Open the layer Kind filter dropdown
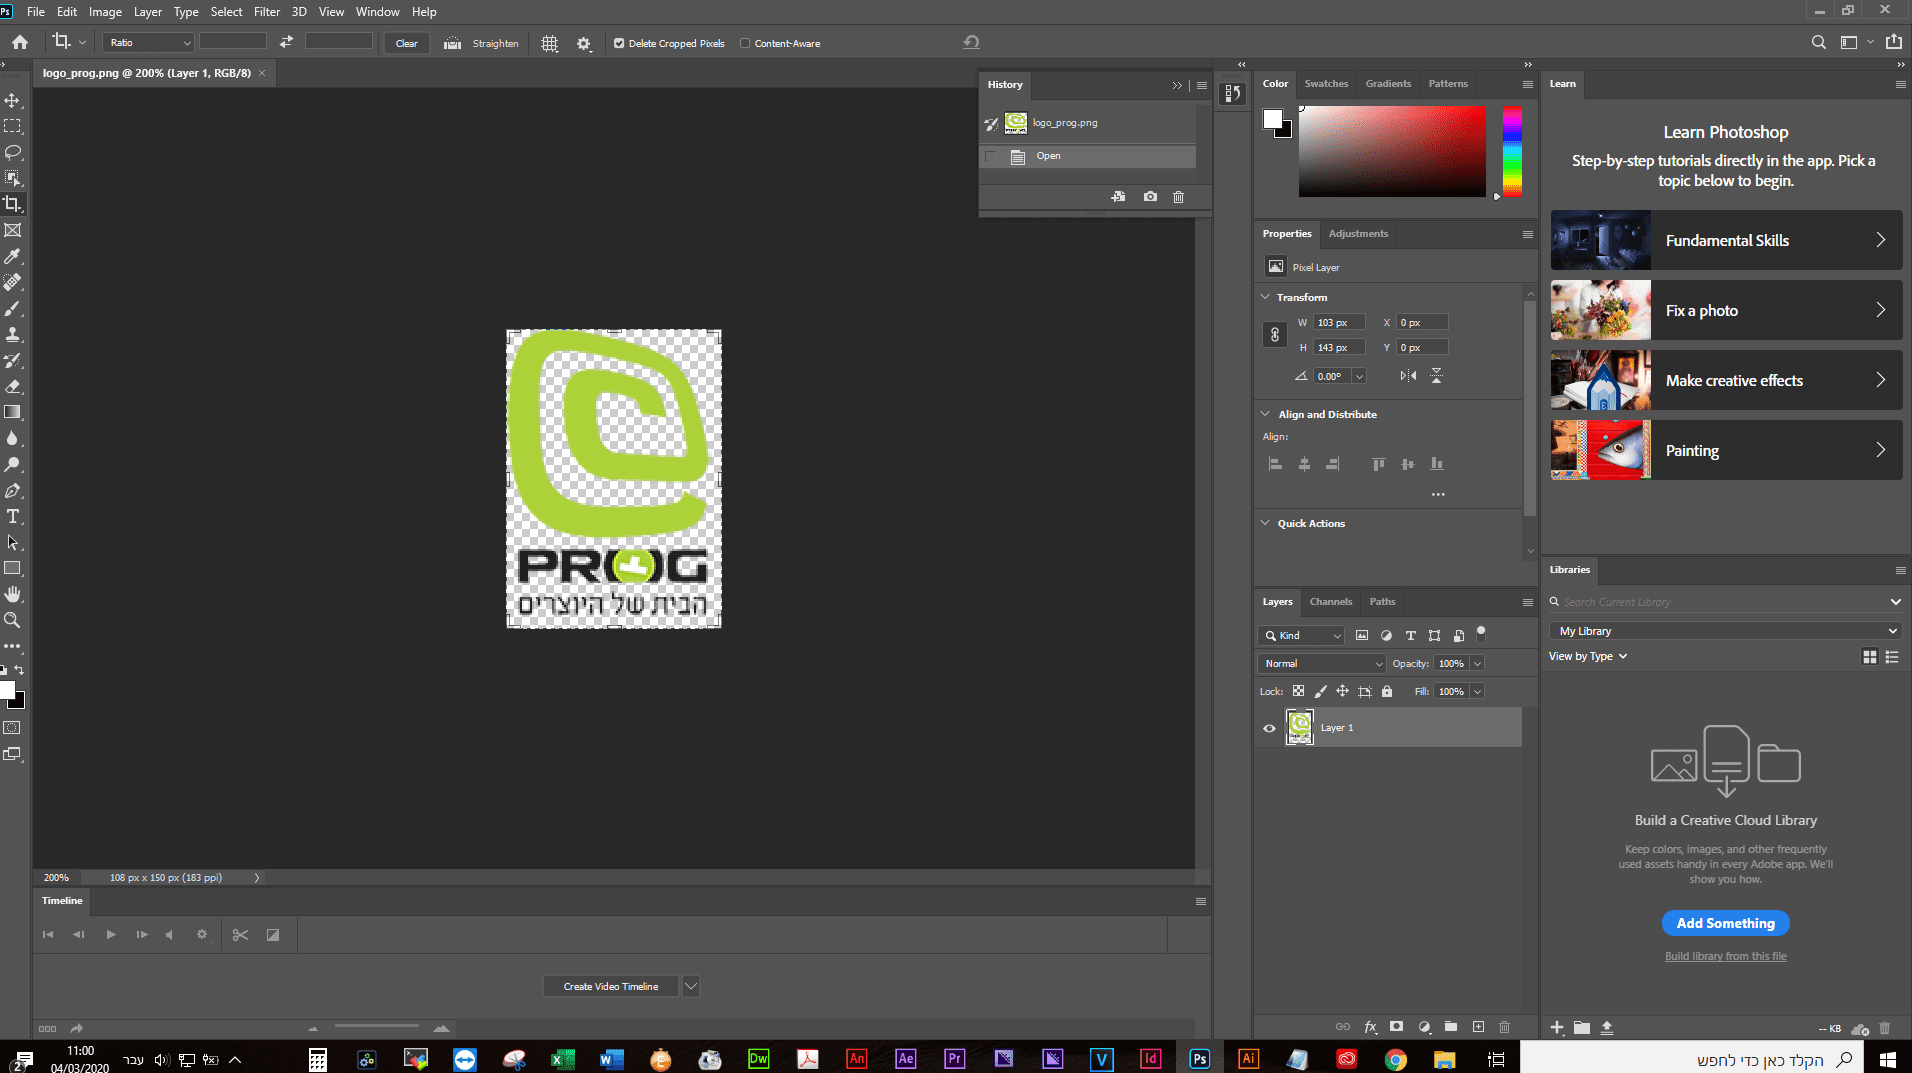Viewport: 1912px width, 1073px height. (x=1302, y=636)
